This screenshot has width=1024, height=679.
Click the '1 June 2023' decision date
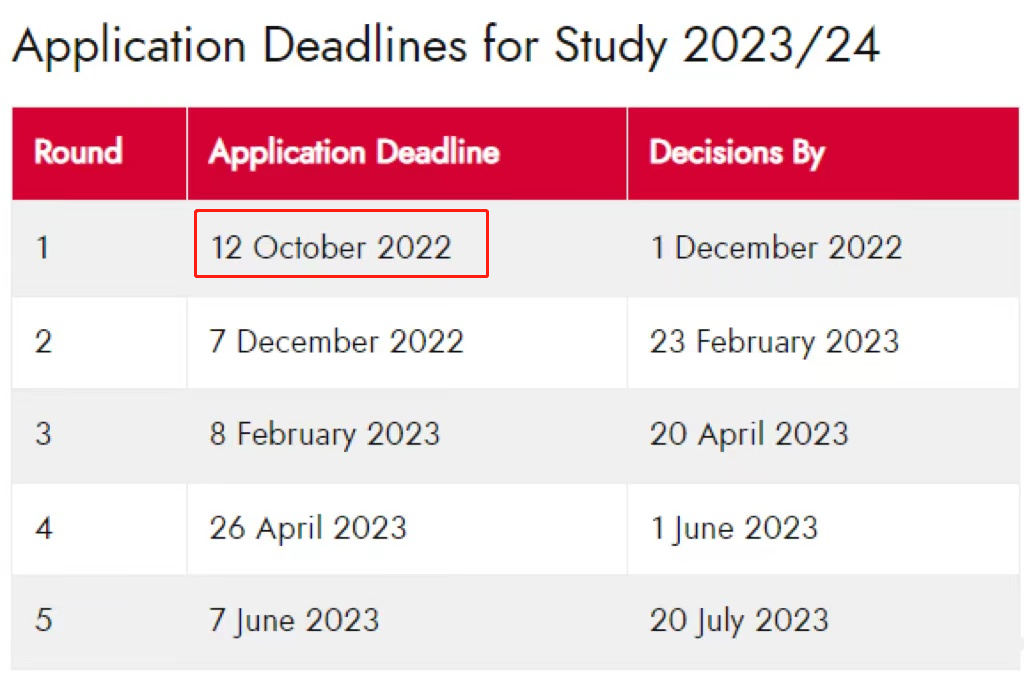point(734,527)
